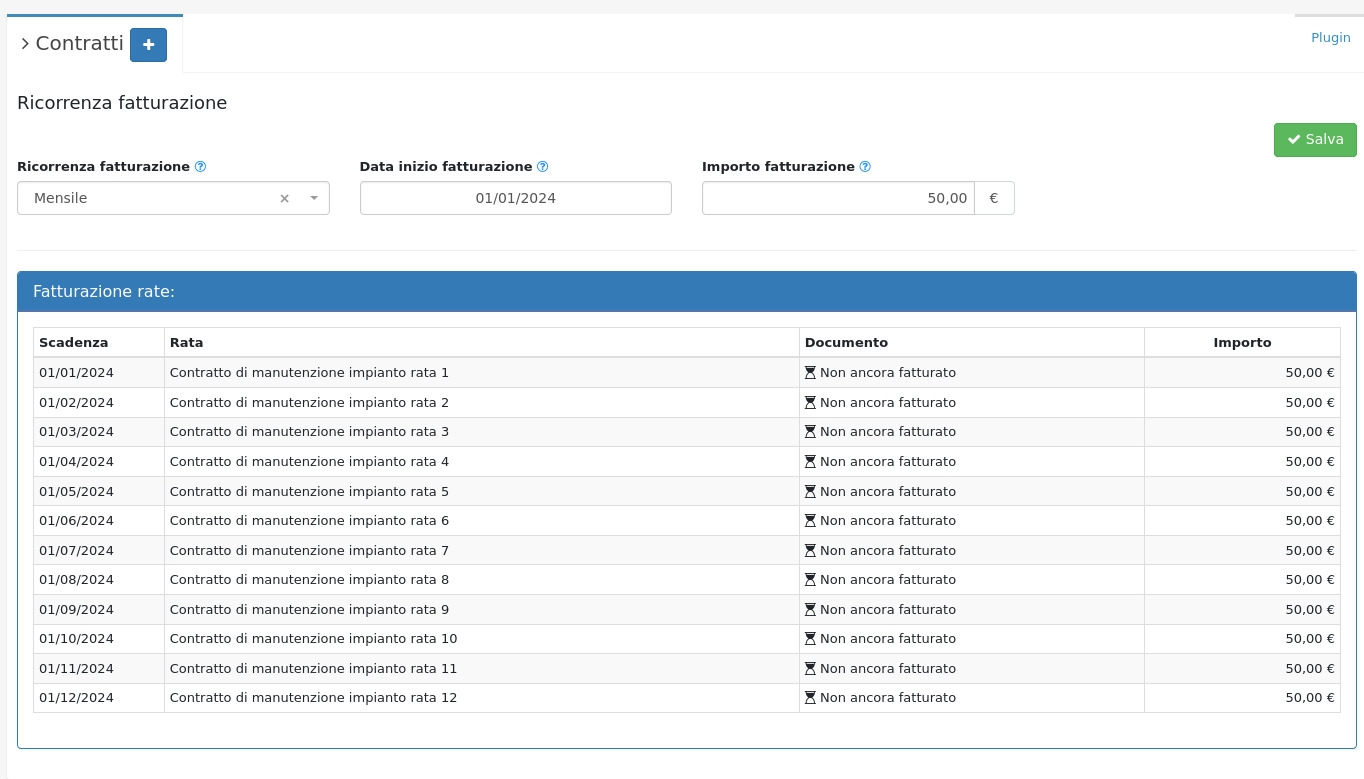Click help icon next to Data inizio fatturazione

(543, 167)
